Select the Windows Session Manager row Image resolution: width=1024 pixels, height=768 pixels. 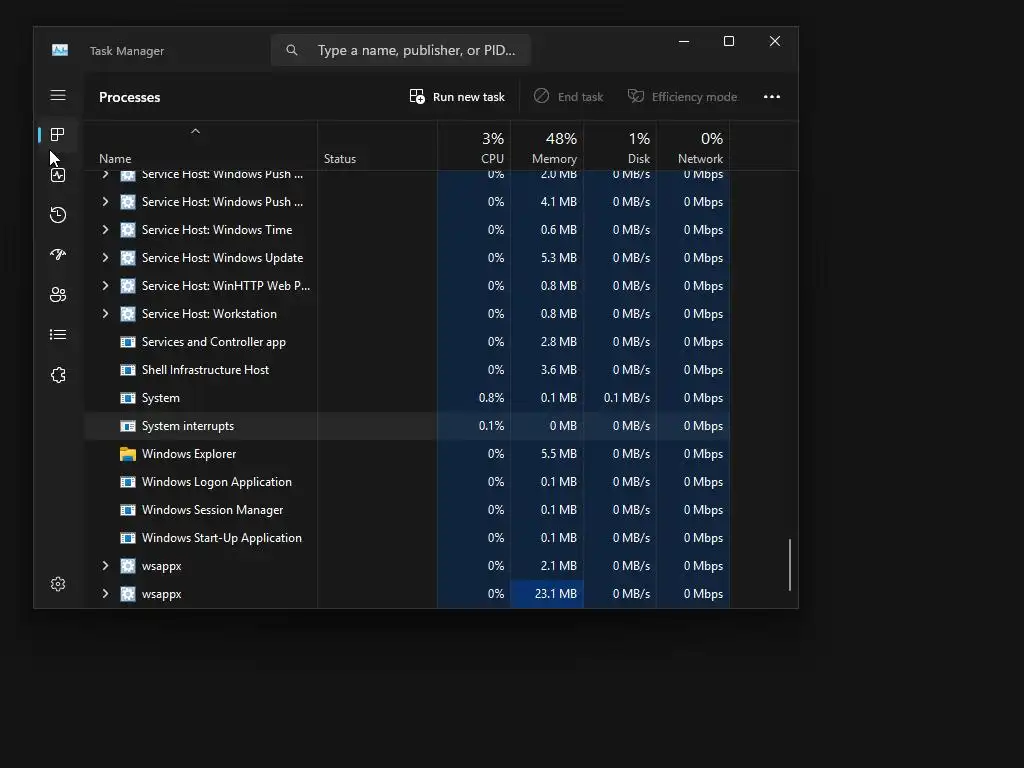point(407,510)
